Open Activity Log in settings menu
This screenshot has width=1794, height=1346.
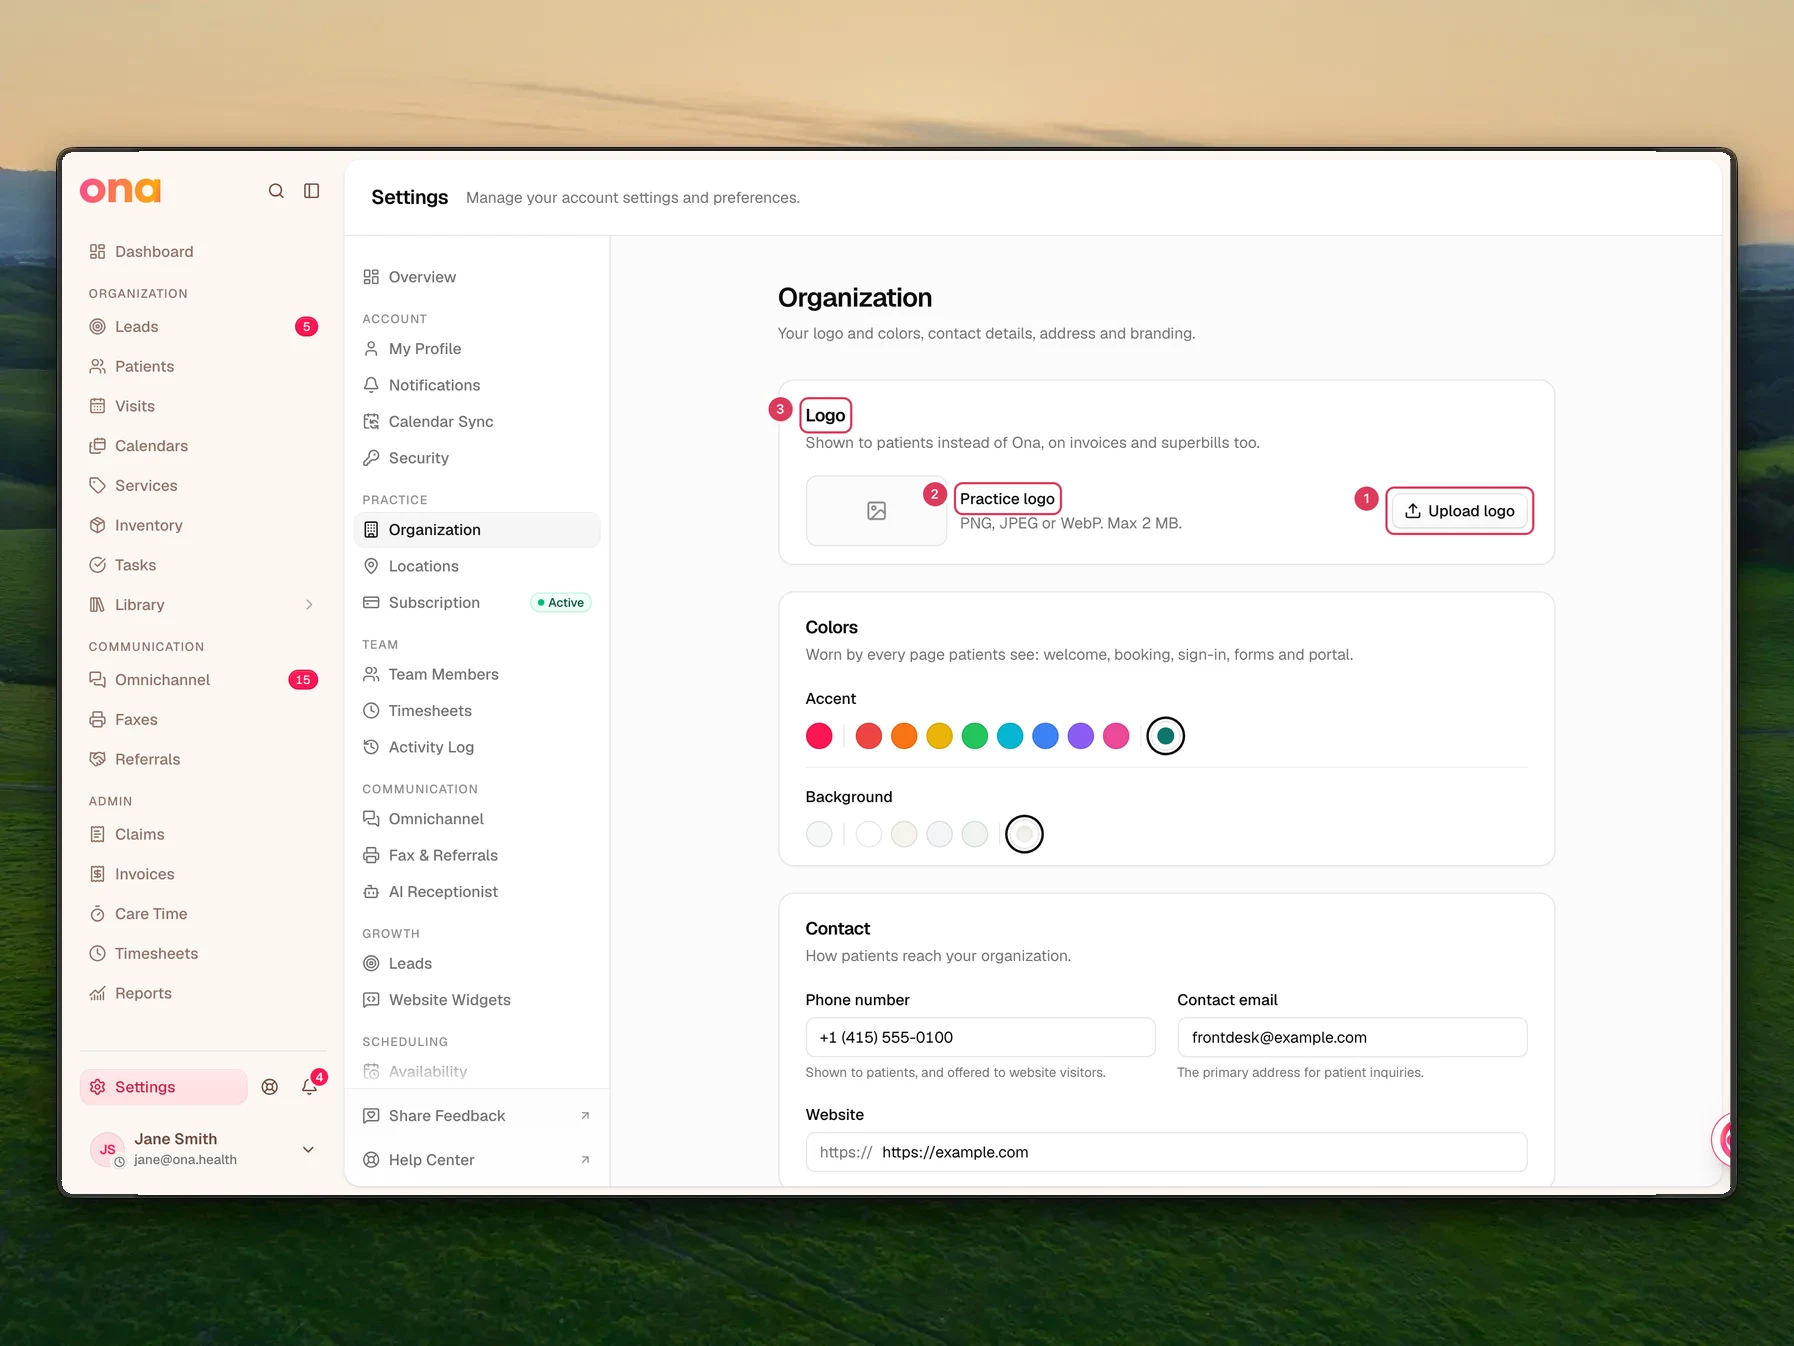pos(477,747)
